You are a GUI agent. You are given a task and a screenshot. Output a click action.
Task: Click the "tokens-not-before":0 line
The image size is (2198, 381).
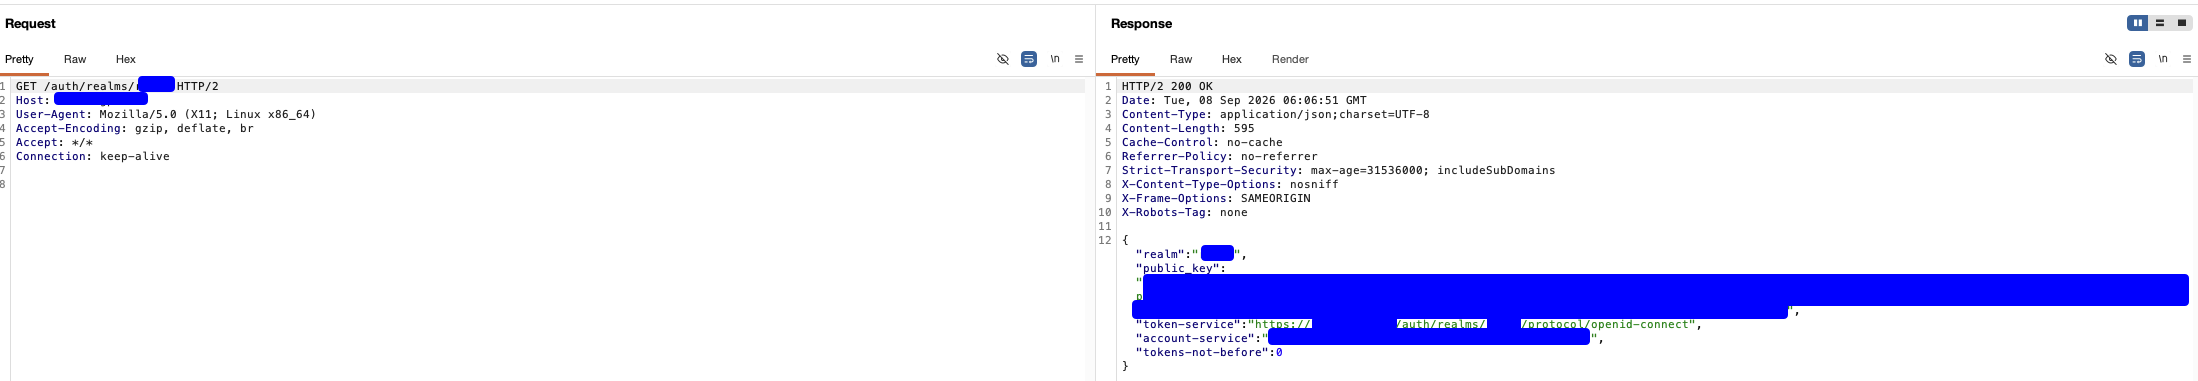1209,352
